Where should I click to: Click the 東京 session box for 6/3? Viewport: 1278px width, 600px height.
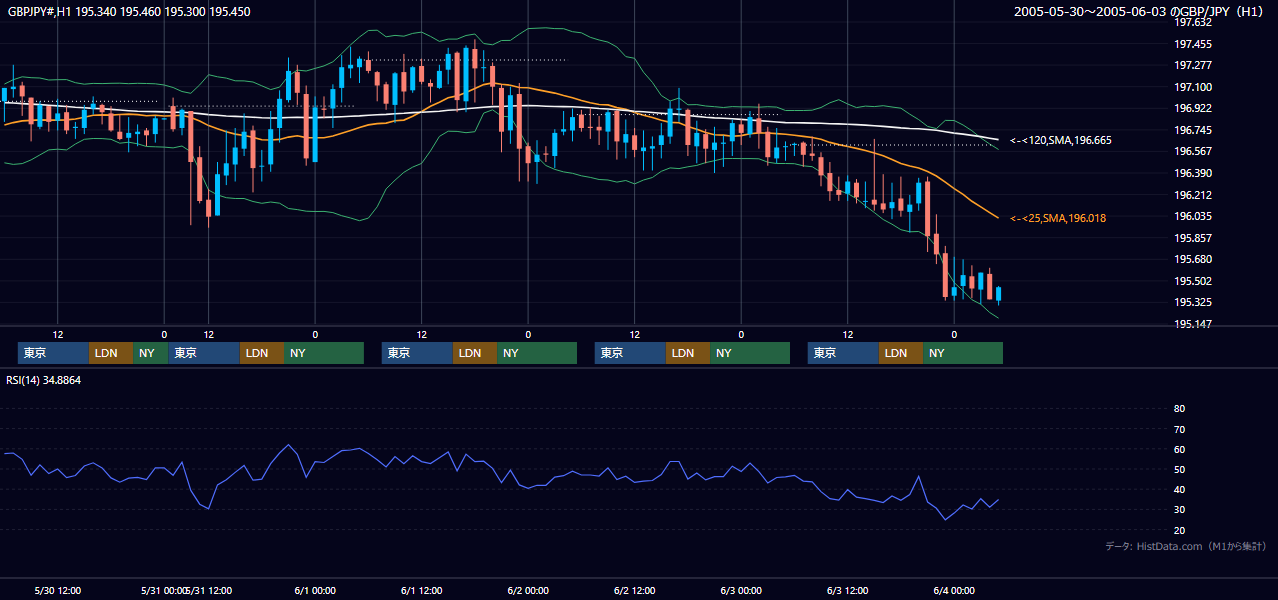click(x=843, y=353)
